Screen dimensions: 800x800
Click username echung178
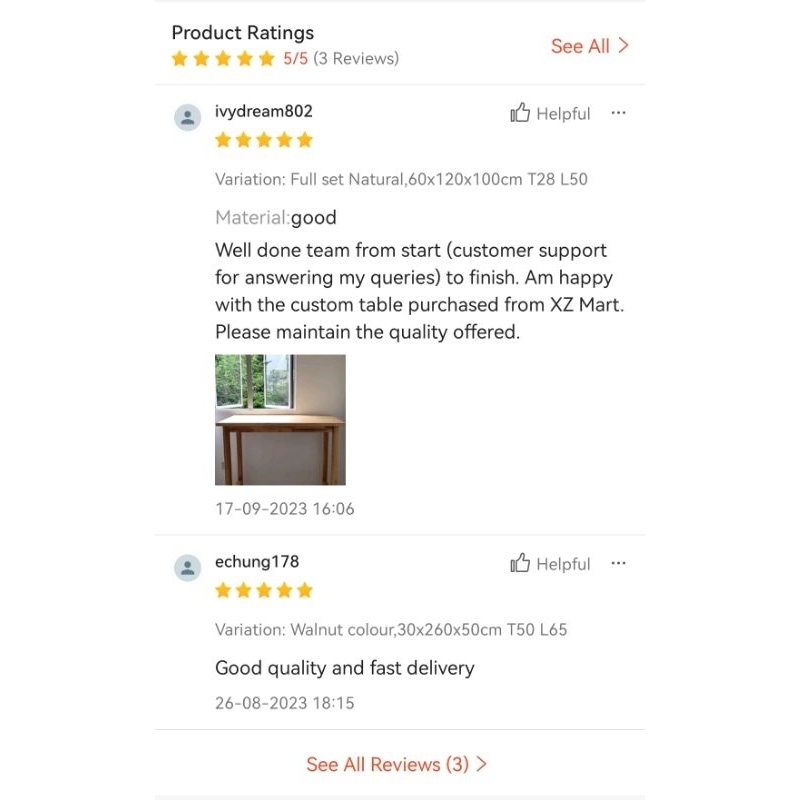pos(257,561)
